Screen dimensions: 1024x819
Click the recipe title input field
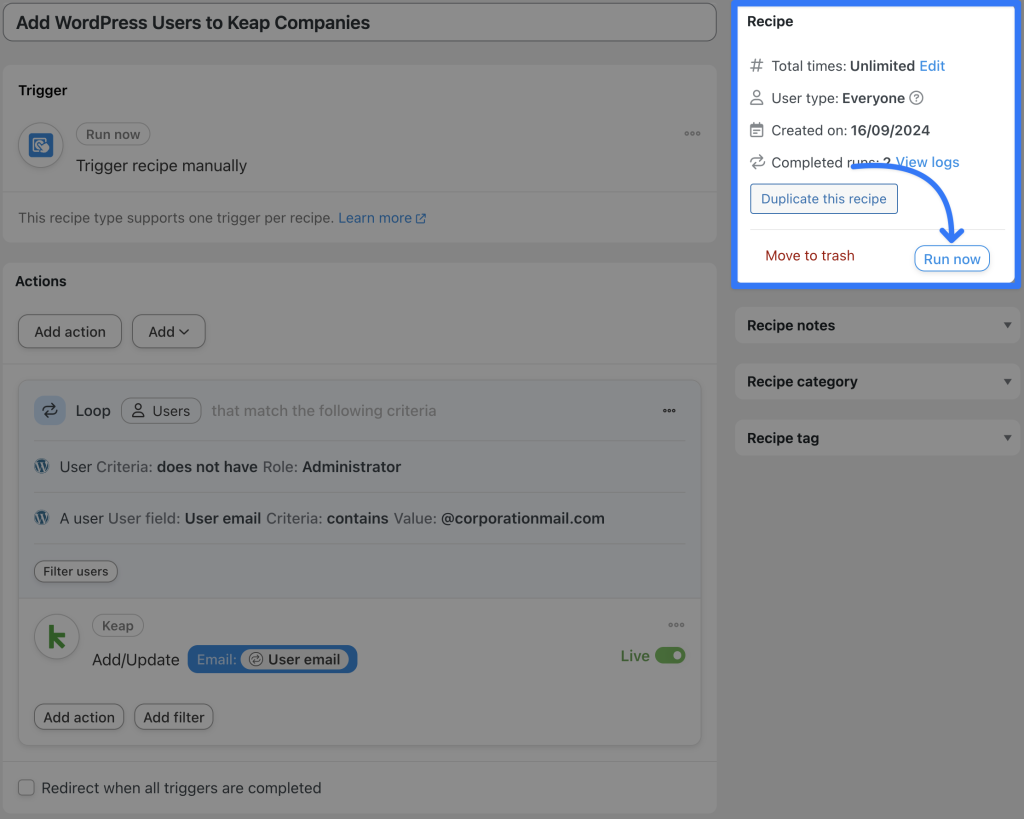click(x=360, y=22)
